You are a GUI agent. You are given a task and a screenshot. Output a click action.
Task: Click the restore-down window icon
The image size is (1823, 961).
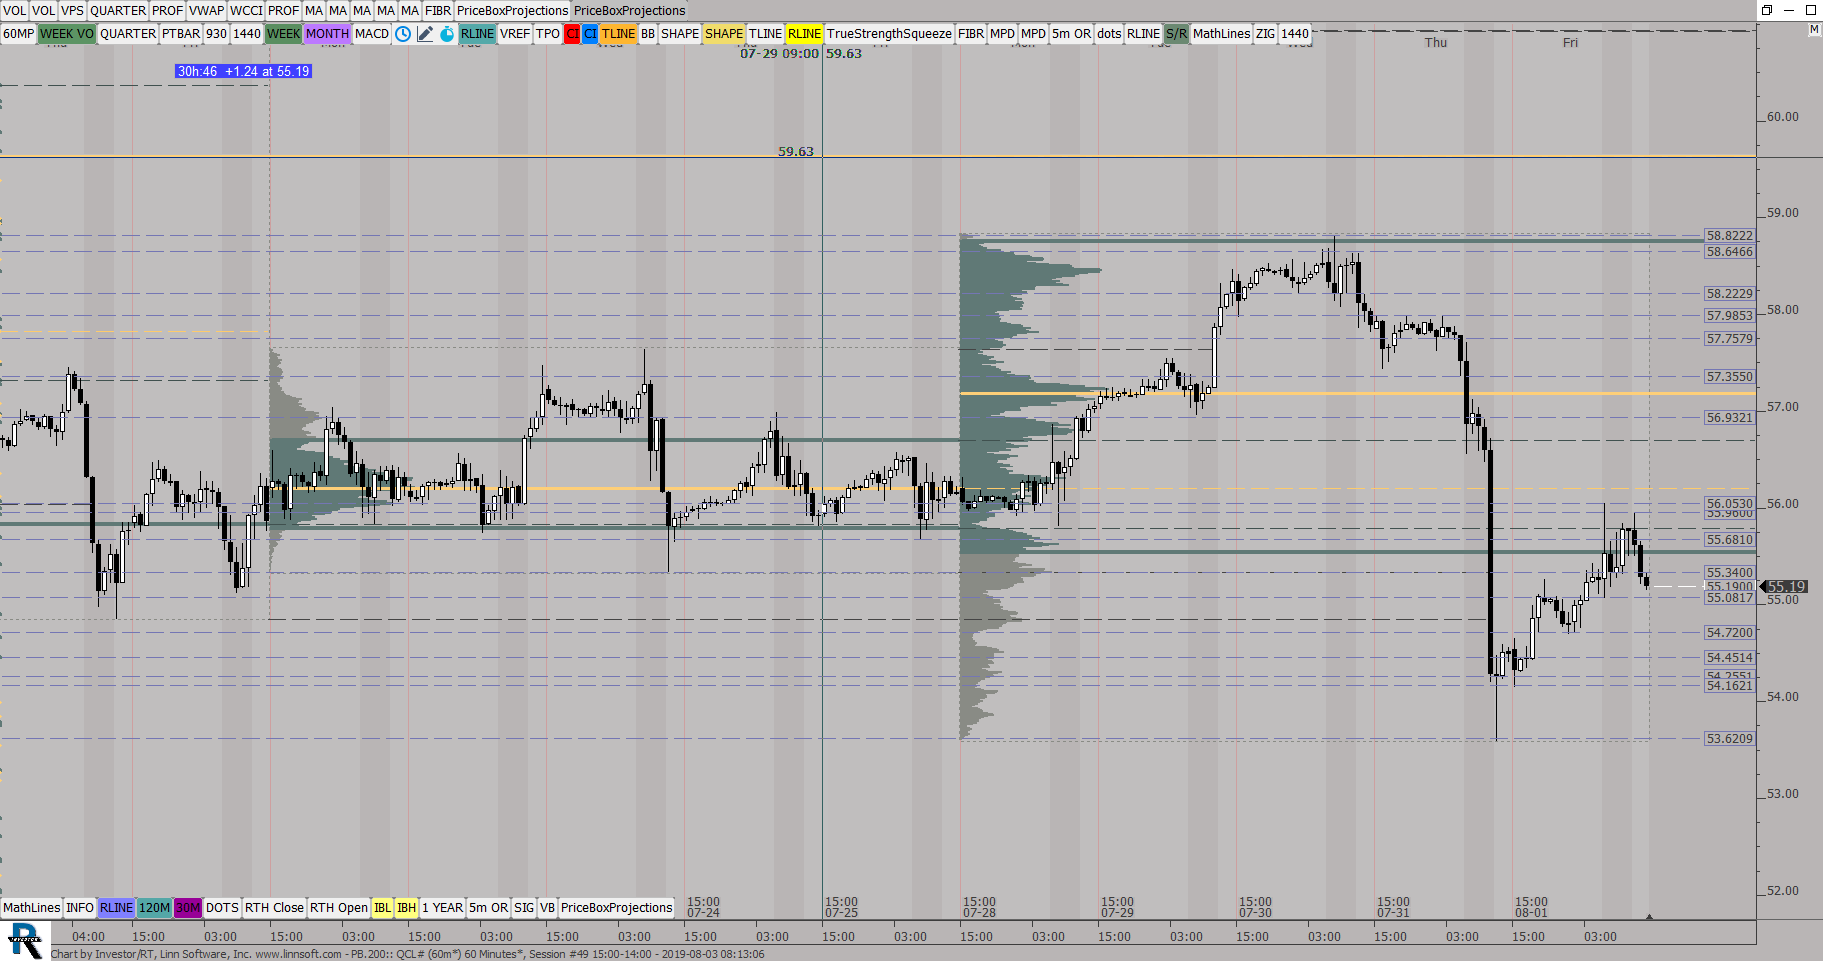coord(1767,10)
